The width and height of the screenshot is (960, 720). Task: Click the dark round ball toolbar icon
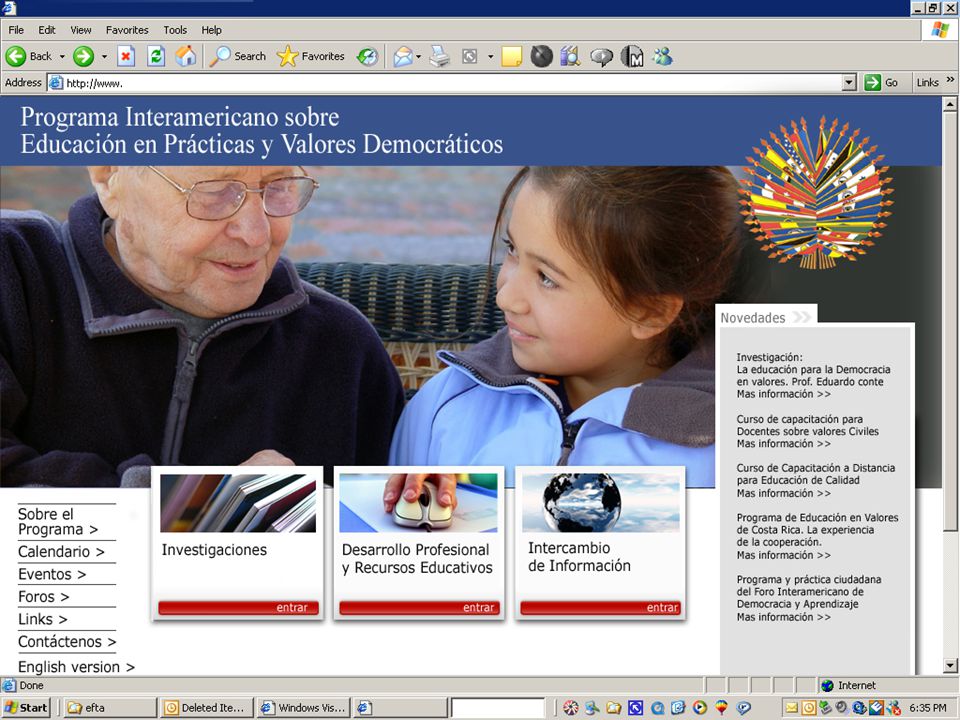point(541,56)
